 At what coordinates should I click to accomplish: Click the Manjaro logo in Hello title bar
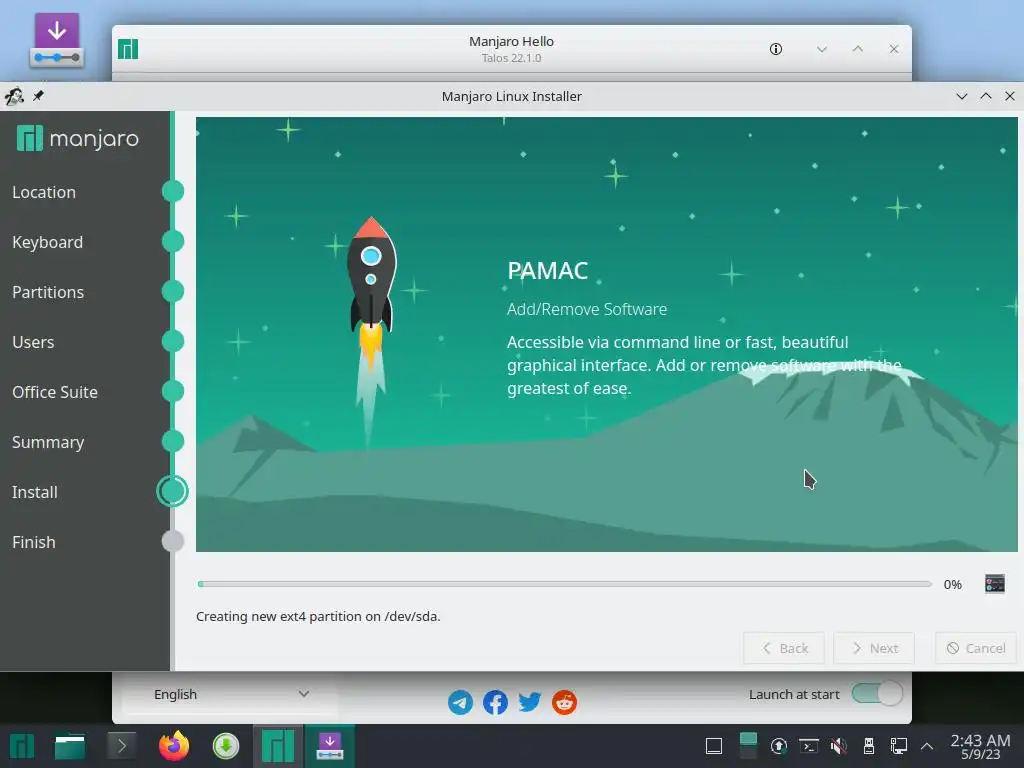pyautogui.click(x=128, y=49)
